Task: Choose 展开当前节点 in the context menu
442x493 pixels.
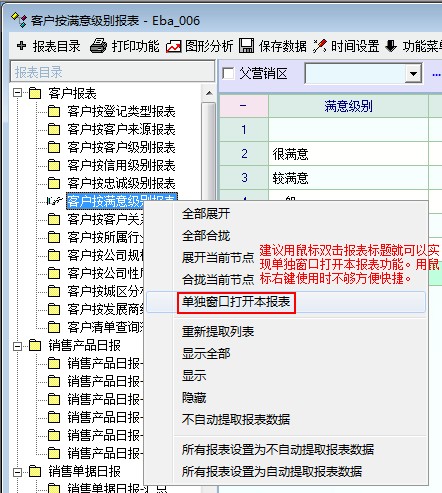Action: click(218, 257)
